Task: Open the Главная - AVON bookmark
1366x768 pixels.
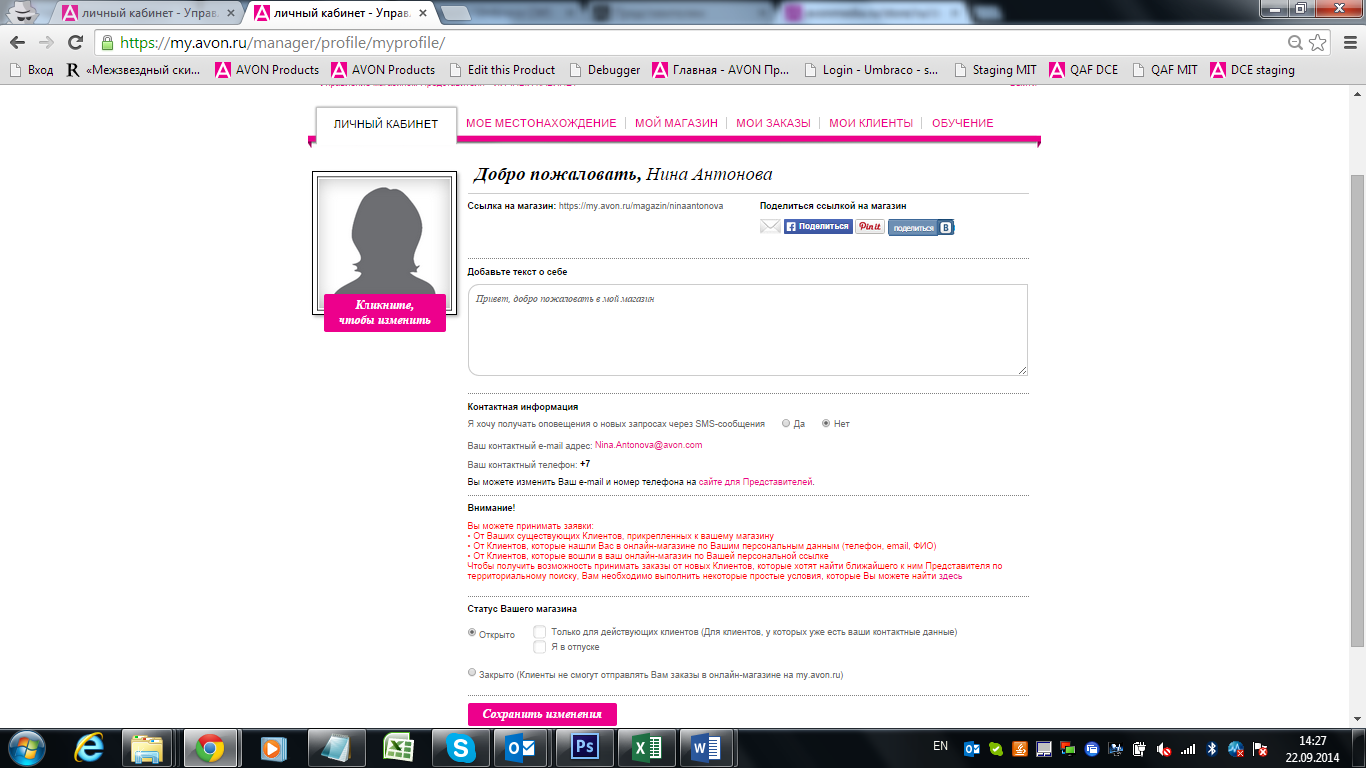Action: click(721, 70)
